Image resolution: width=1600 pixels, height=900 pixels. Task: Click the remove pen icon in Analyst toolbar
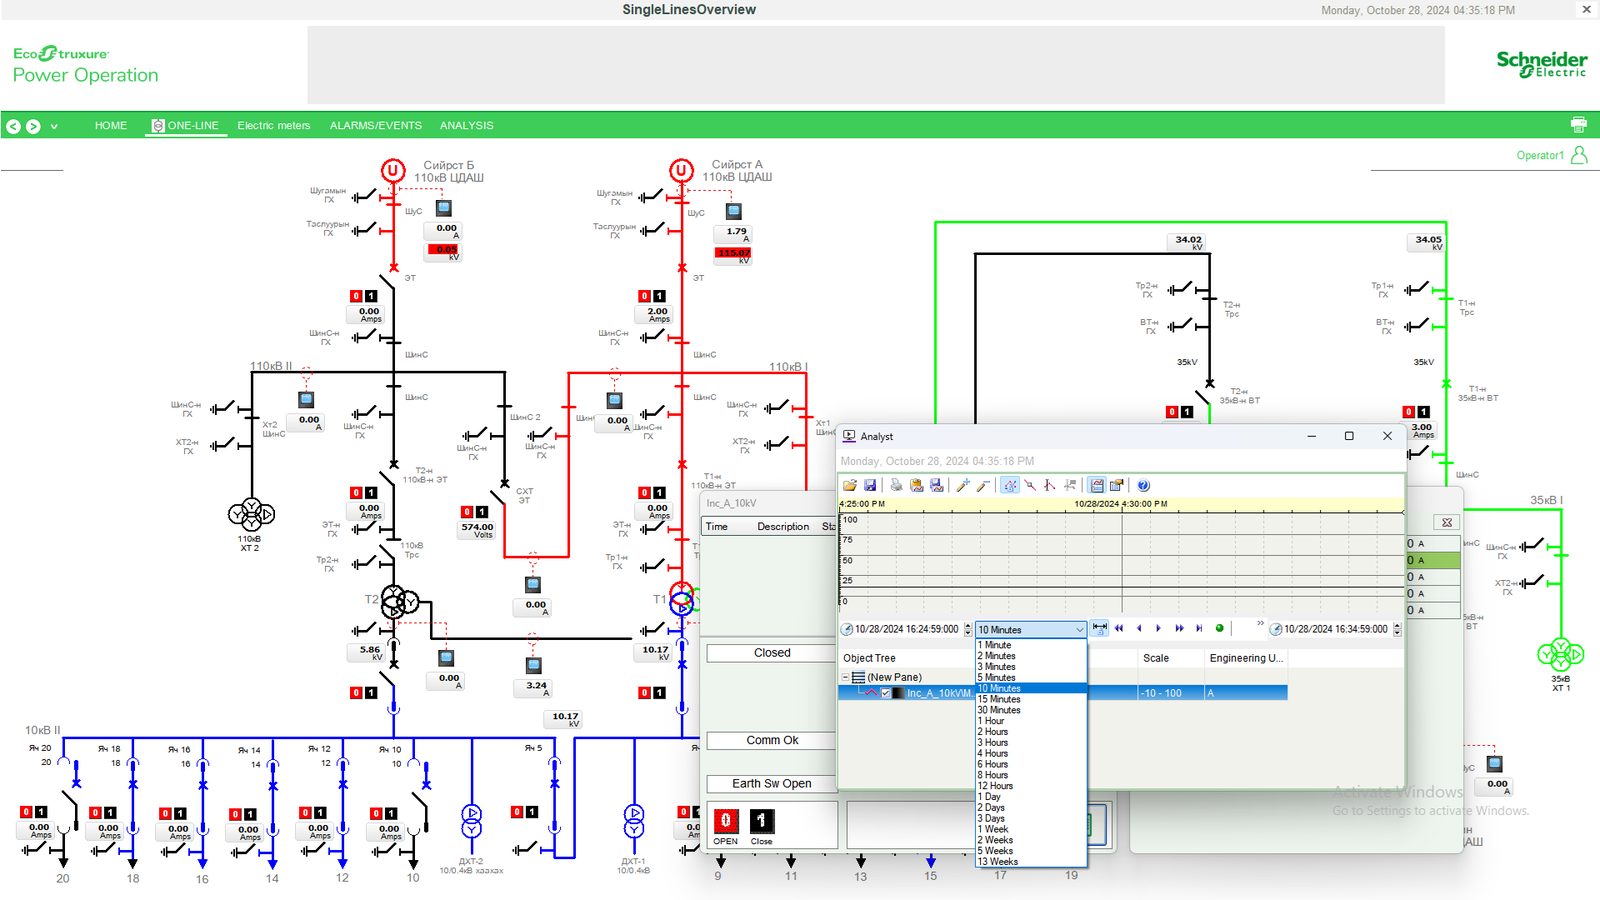[983, 485]
